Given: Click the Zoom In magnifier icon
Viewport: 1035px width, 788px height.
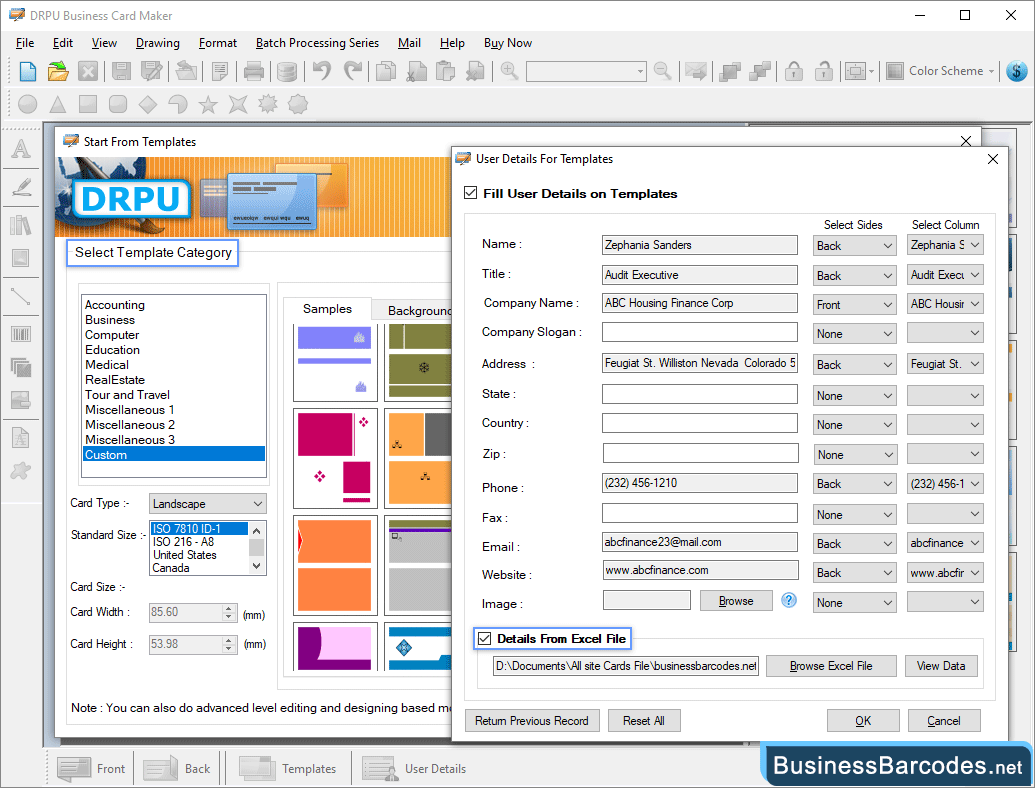Looking at the screenshot, I should pyautogui.click(x=509, y=71).
